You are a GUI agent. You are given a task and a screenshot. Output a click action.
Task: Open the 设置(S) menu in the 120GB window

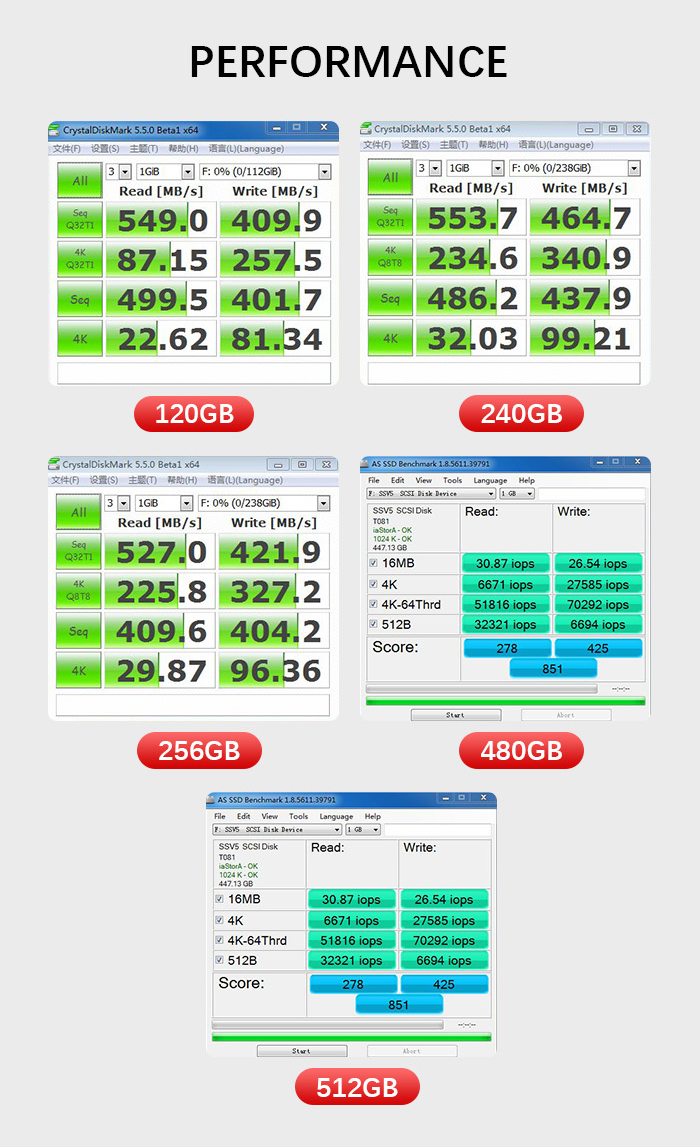(x=105, y=149)
